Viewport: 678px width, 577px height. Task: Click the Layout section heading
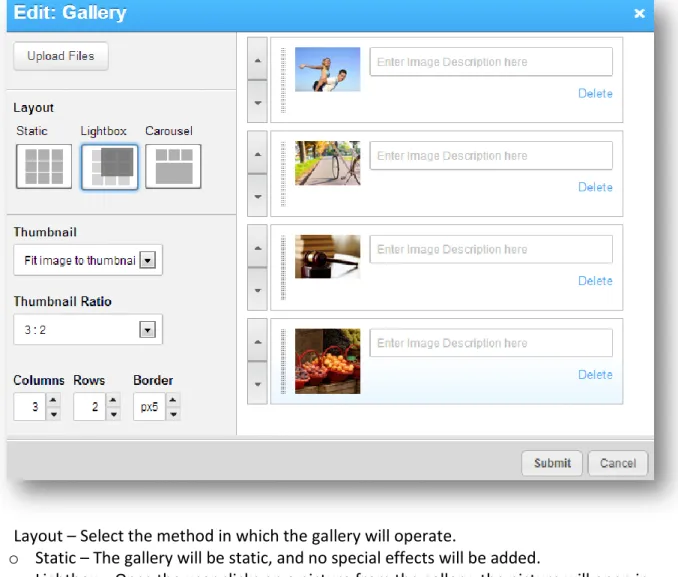point(33,108)
